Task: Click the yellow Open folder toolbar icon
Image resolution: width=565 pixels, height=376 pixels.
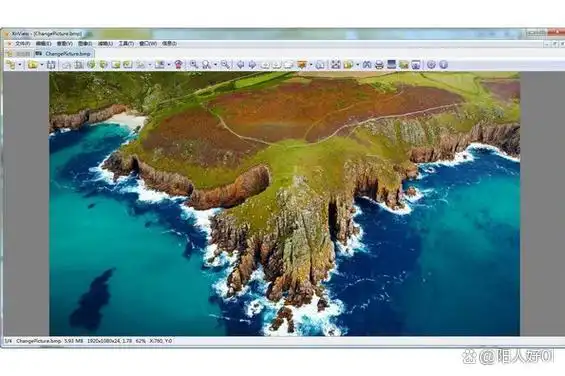Action: click(x=33, y=65)
